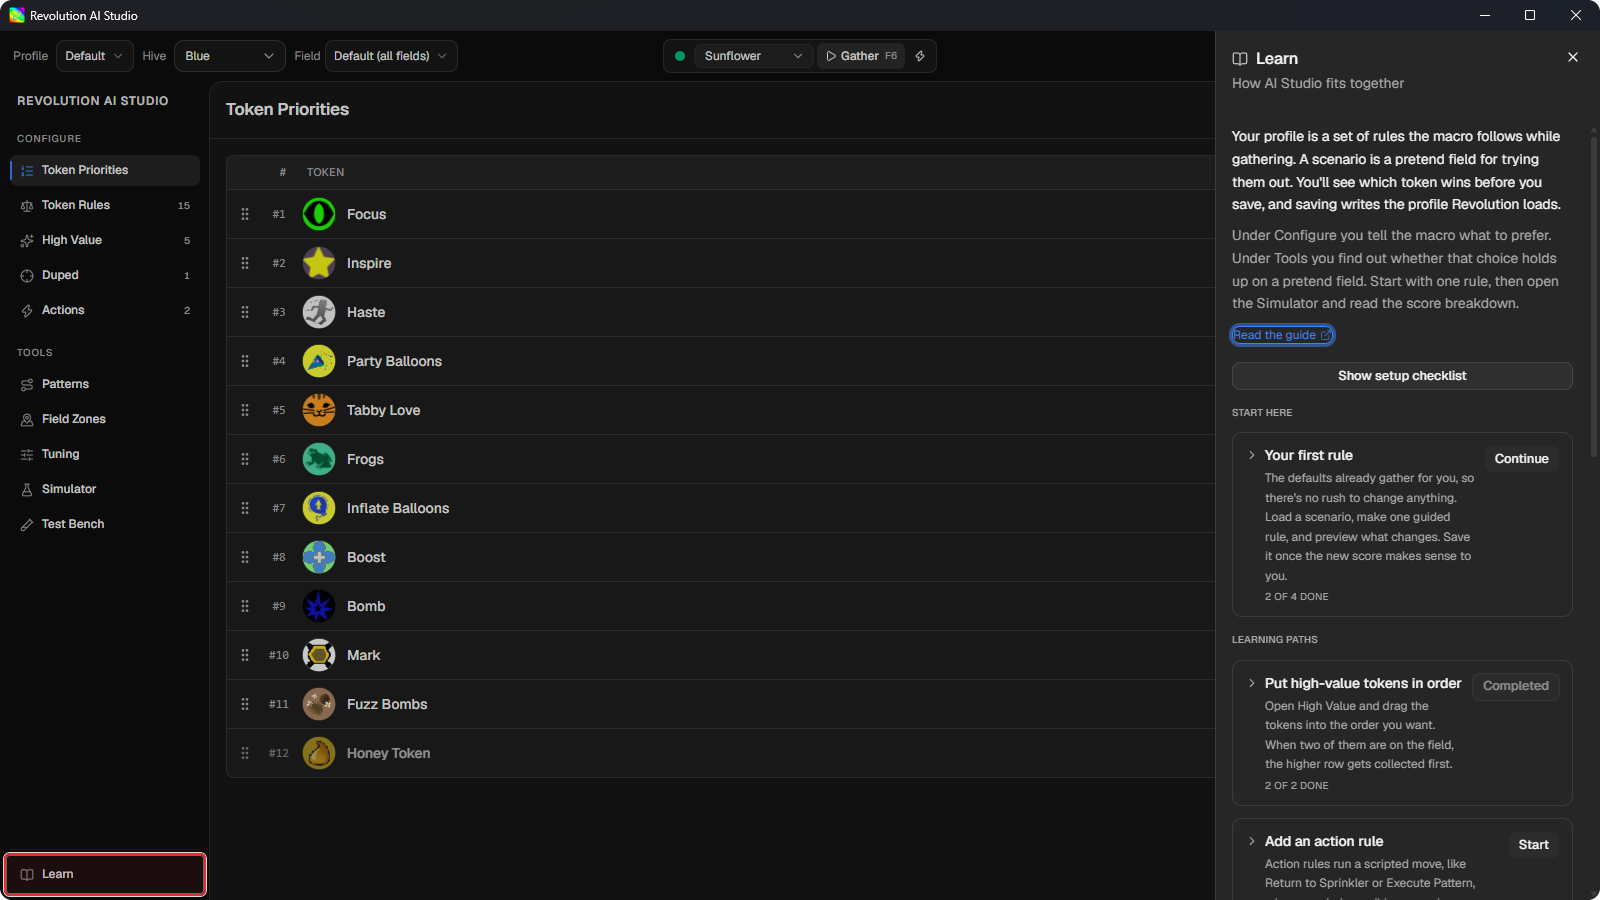Expand the Add an action rule card
The image size is (1600, 900).
1252,841
